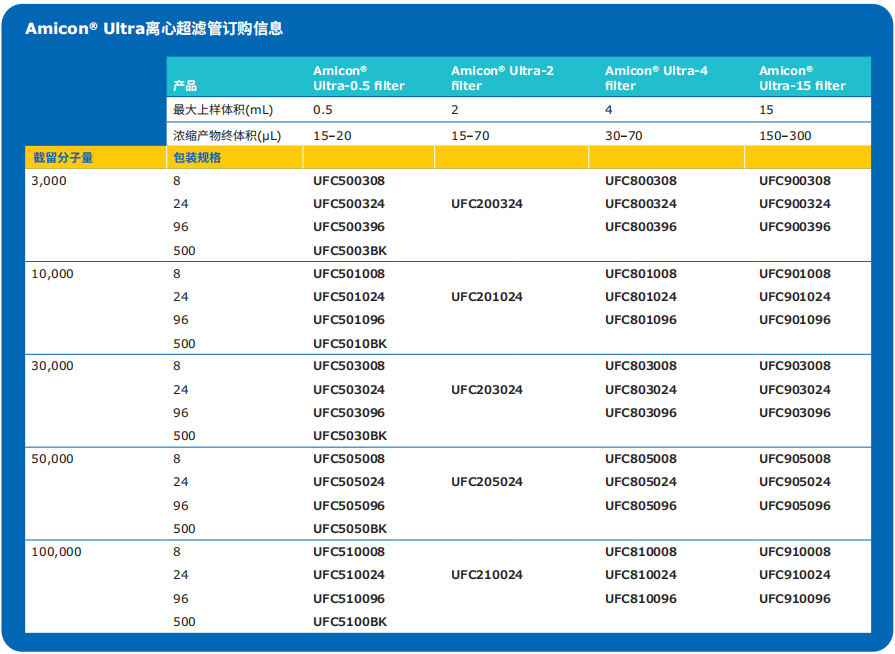The width and height of the screenshot is (895, 654).
Task: Select catalog number UFC5010BK
Action: click(350, 344)
